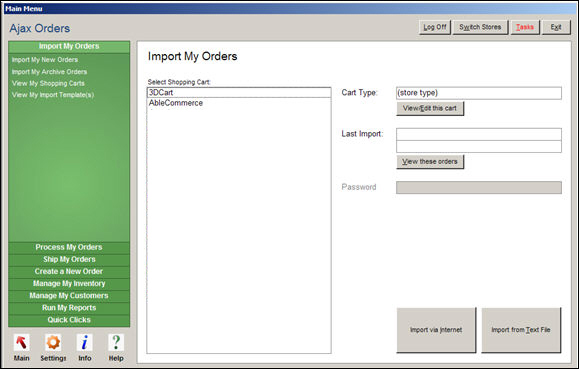579x369 pixels.
Task: Open Import My New Orders link
Action: coord(45,60)
